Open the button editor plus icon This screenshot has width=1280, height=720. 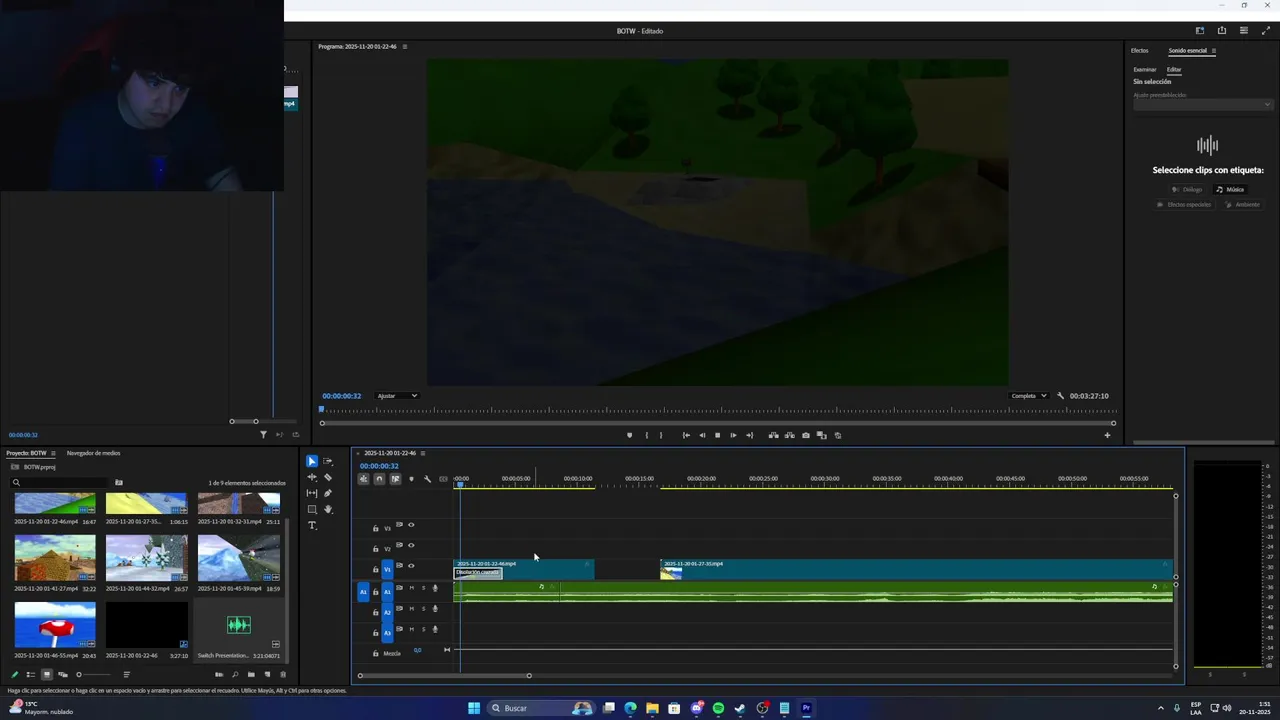tap(1107, 435)
